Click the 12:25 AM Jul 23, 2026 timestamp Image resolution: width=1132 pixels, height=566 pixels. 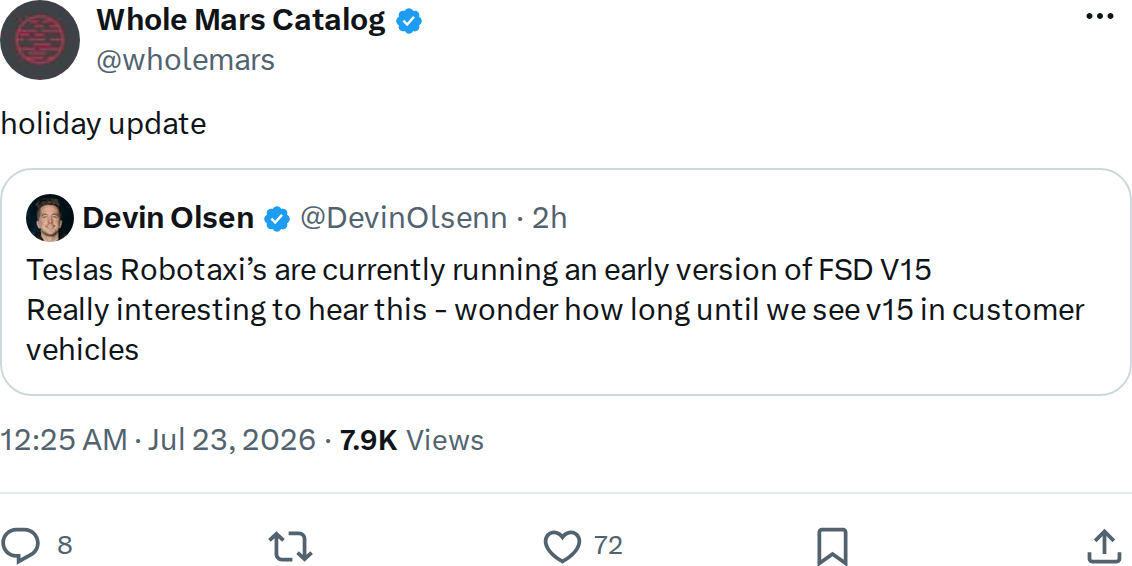[x=158, y=440]
